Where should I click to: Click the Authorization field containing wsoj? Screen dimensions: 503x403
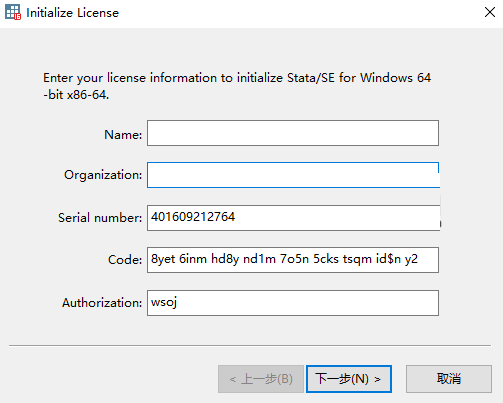[293, 303]
